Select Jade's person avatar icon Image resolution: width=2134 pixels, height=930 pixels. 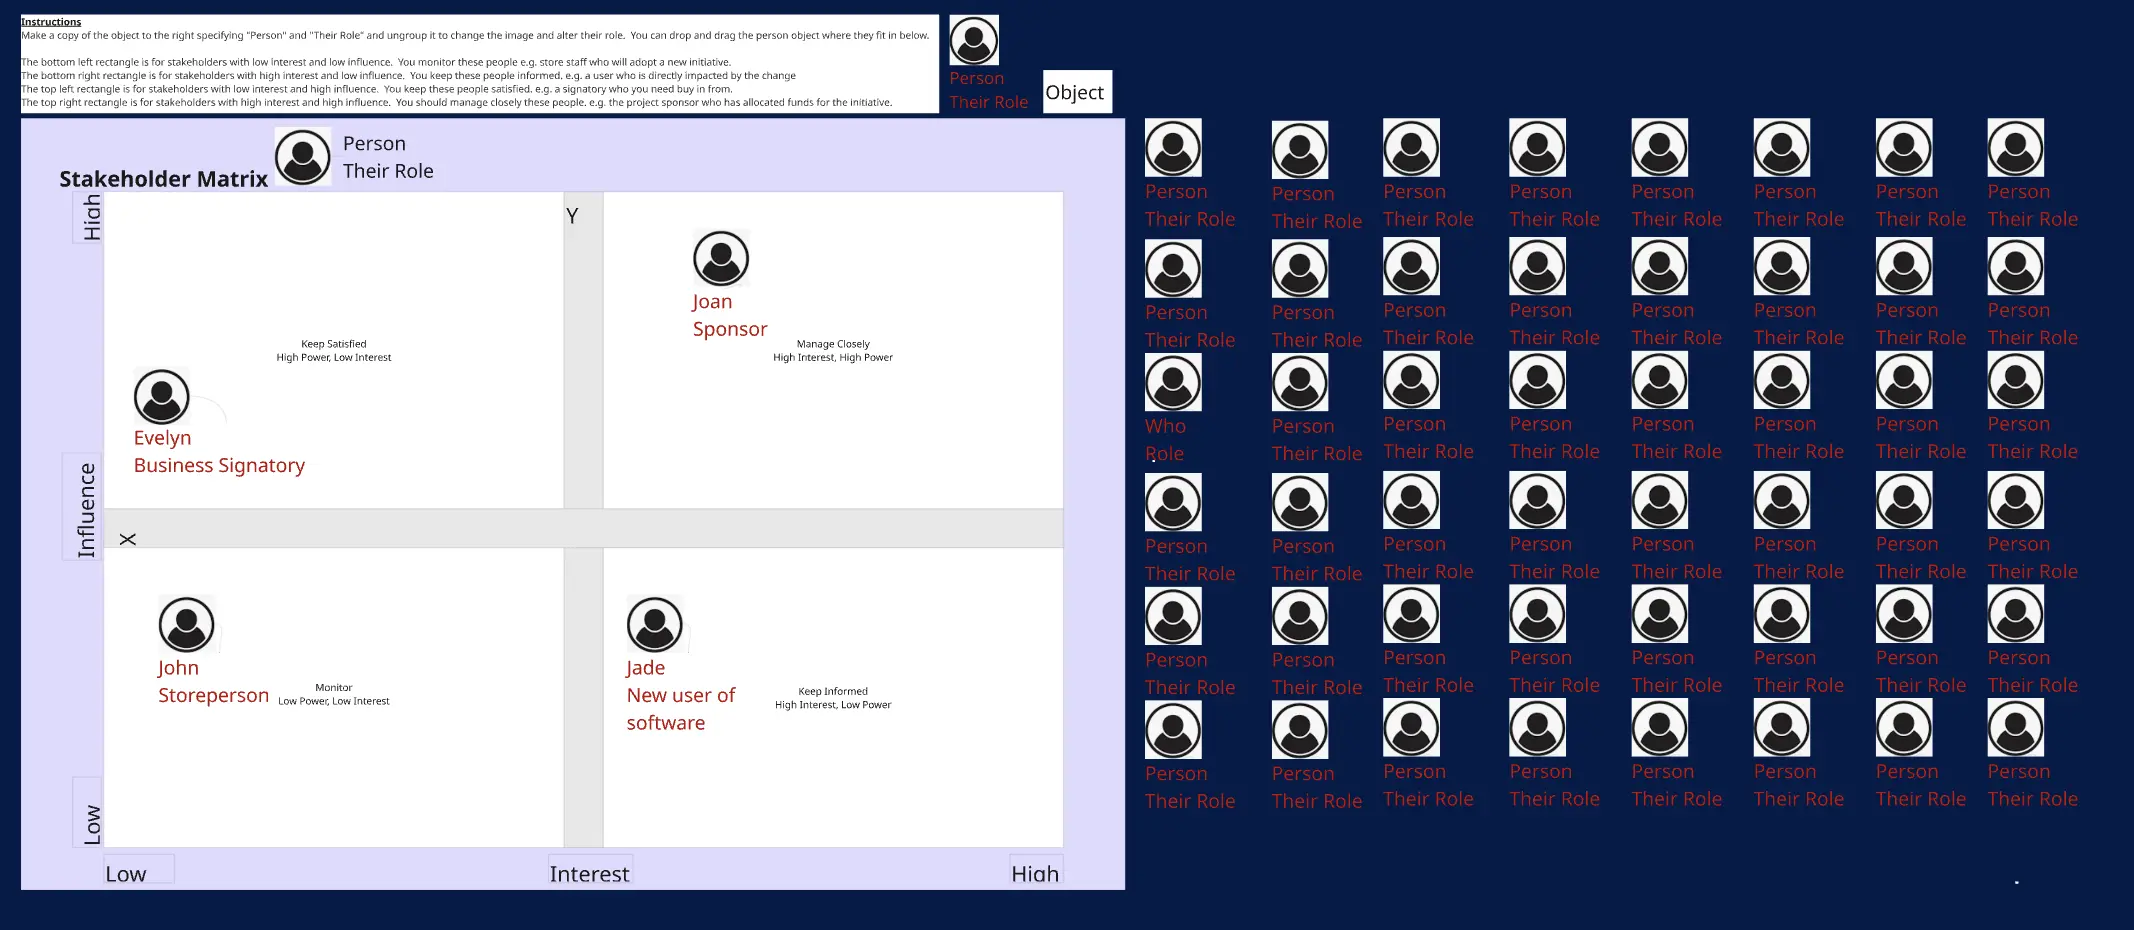[x=655, y=624]
